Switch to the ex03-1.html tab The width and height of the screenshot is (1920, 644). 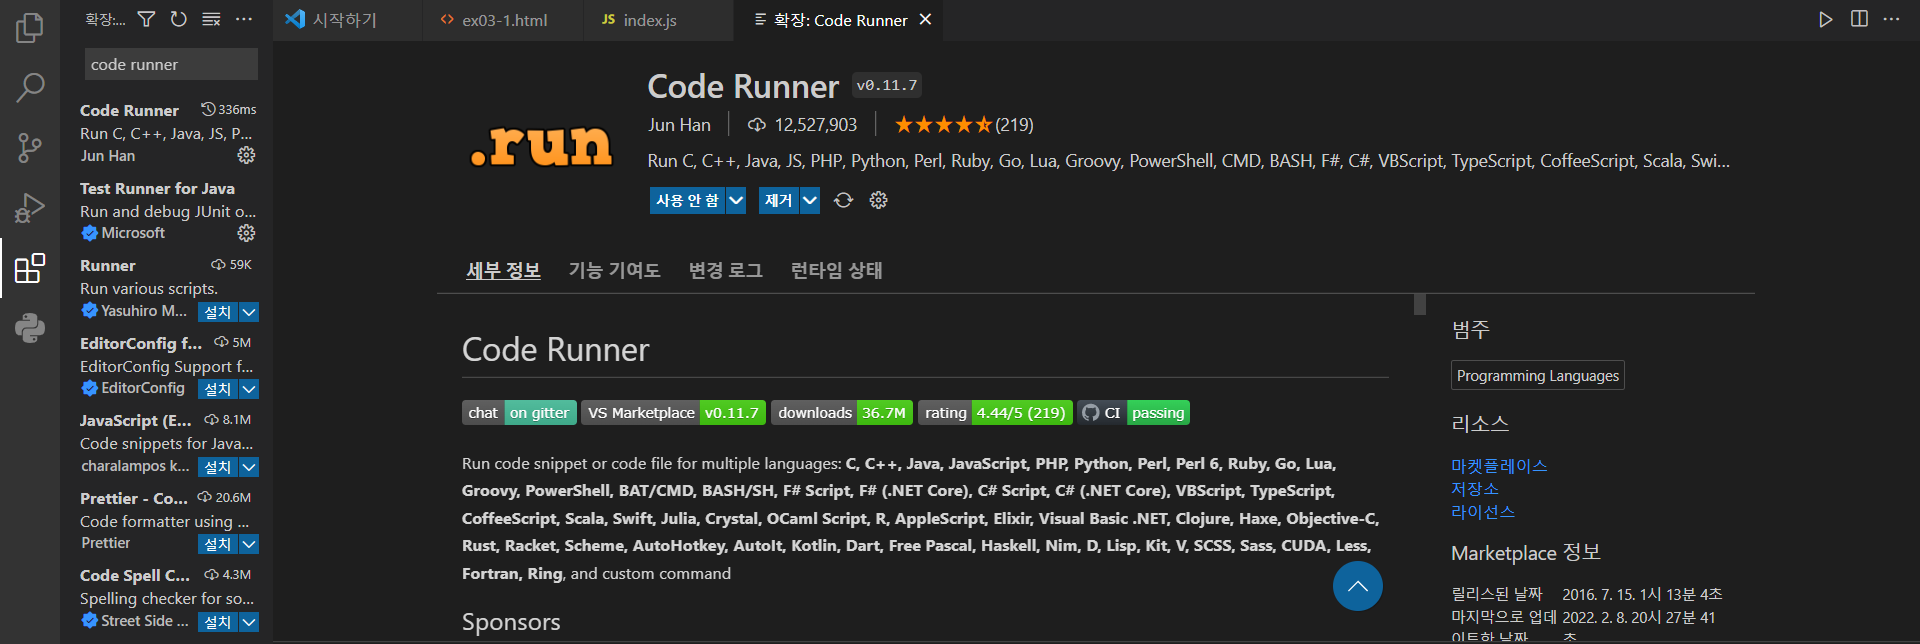504,20
